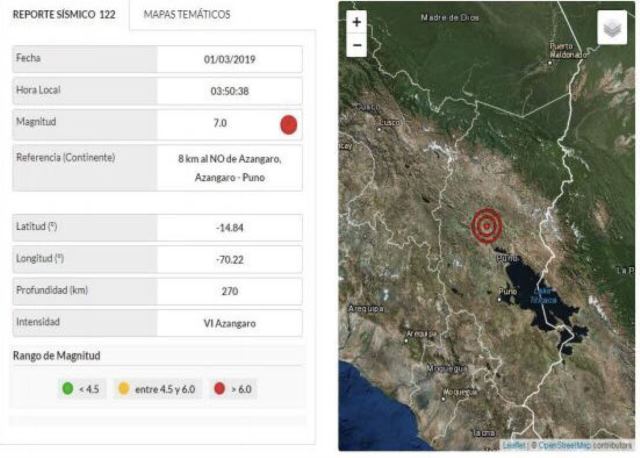Click the Intensidad value VI Azangaro
Viewport: 640px width, 458px height.
coord(229,323)
